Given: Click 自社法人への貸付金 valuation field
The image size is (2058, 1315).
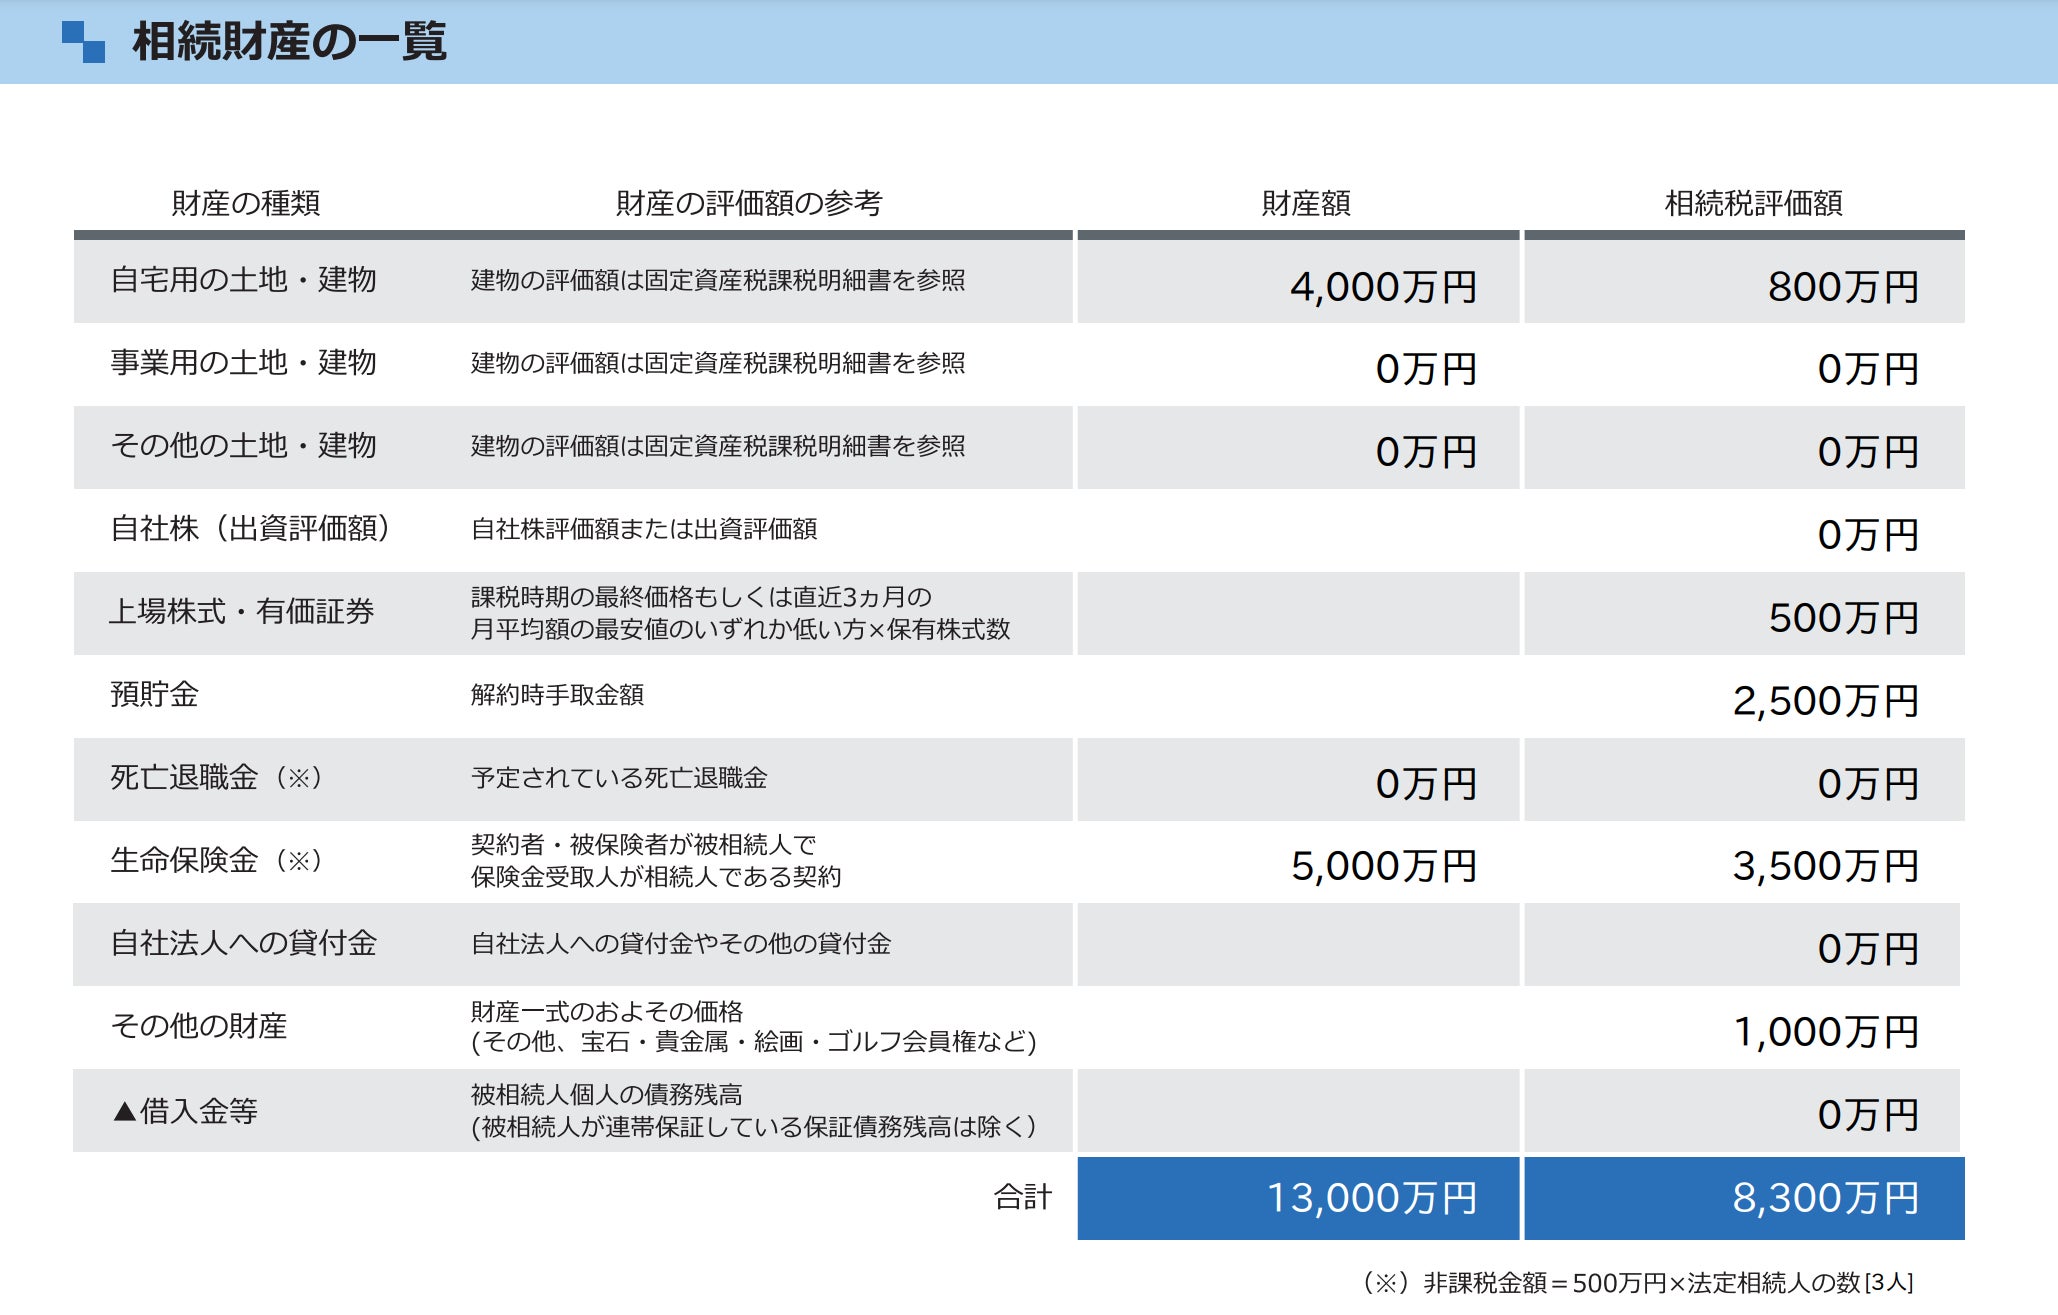Looking at the screenshot, I should click(x=1866, y=948).
